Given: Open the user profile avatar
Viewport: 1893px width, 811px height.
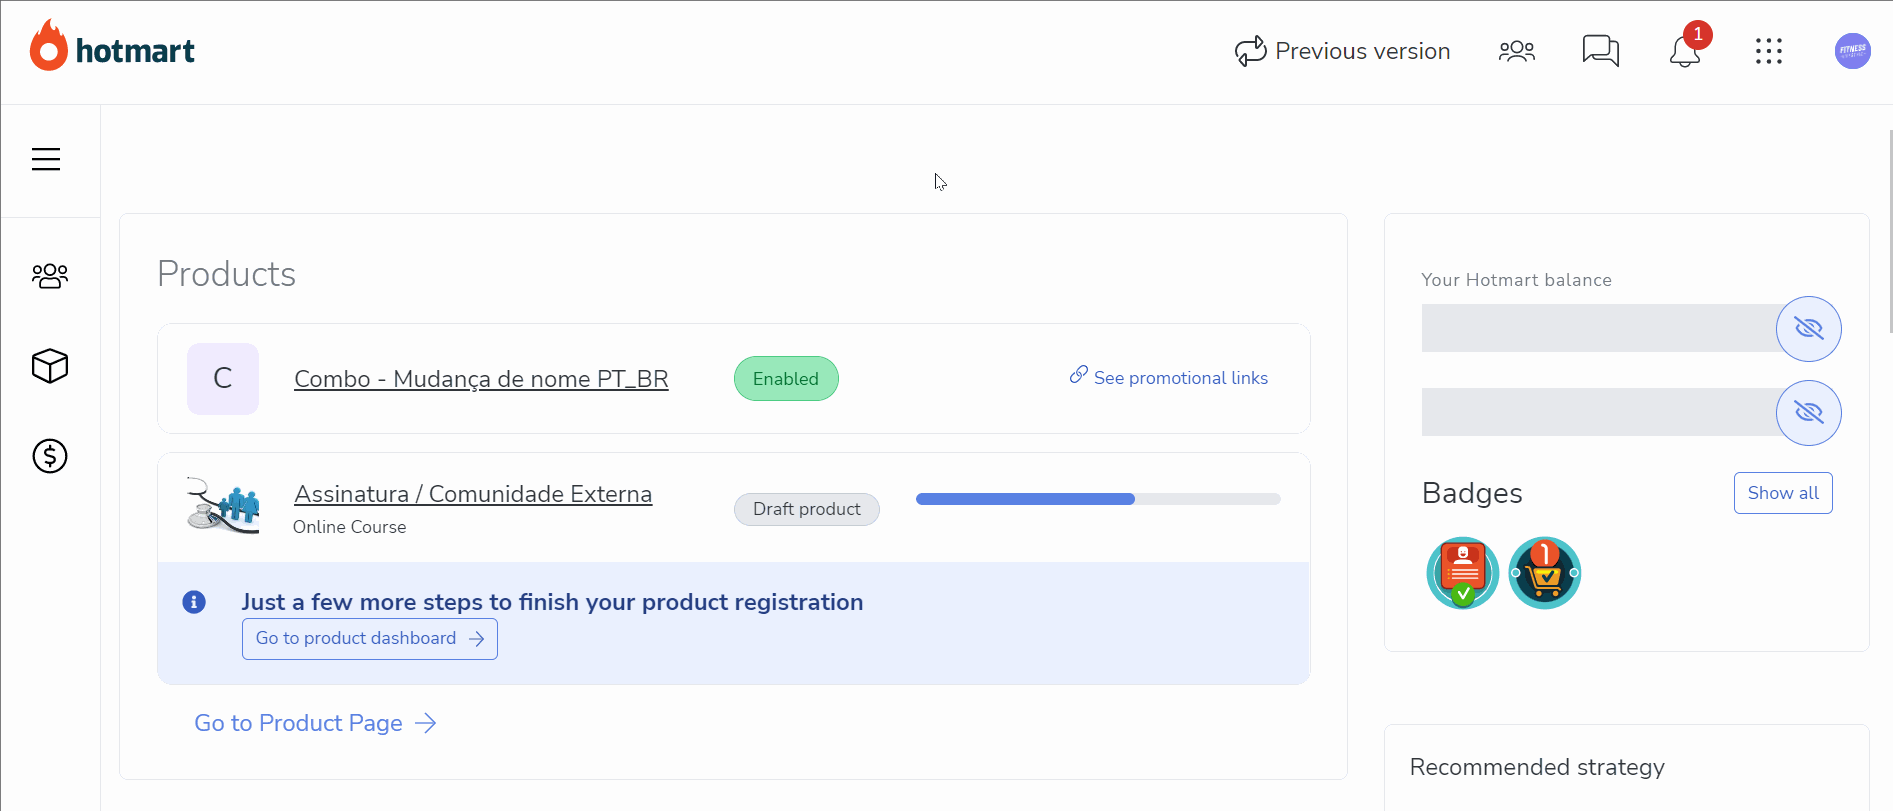Looking at the screenshot, I should [x=1852, y=51].
